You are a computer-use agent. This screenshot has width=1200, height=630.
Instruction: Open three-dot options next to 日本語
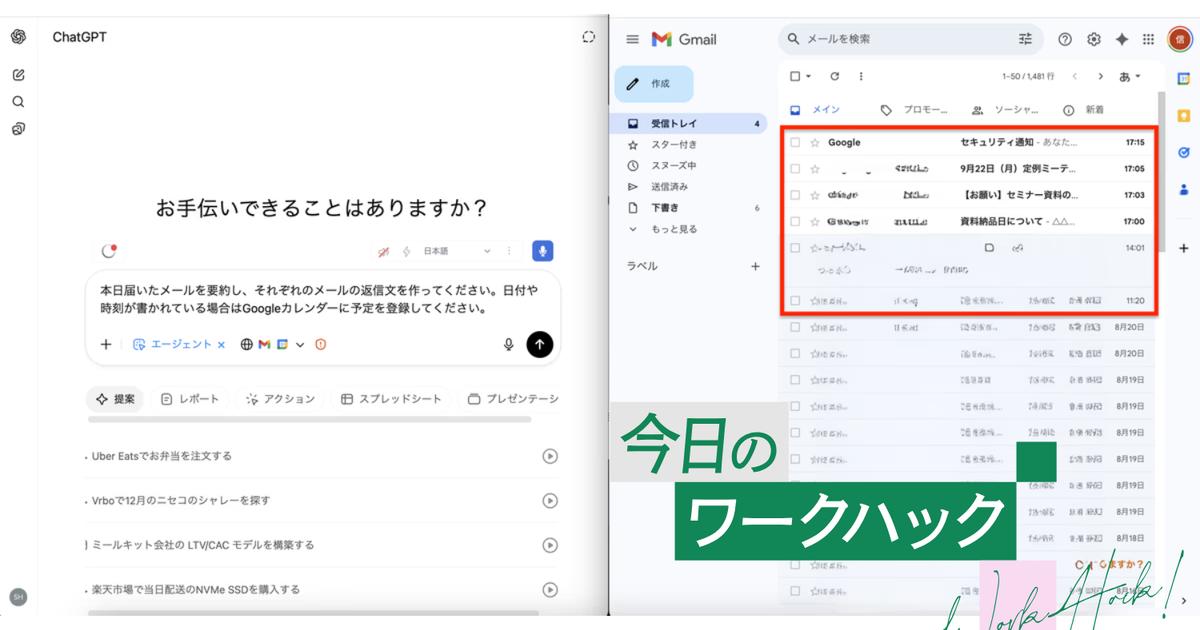[509, 251]
